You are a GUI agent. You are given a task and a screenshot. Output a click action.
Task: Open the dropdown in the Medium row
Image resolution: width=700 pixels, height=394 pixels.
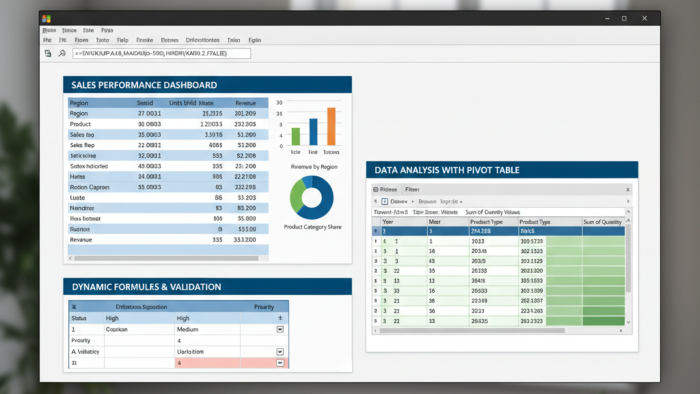point(280,329)
